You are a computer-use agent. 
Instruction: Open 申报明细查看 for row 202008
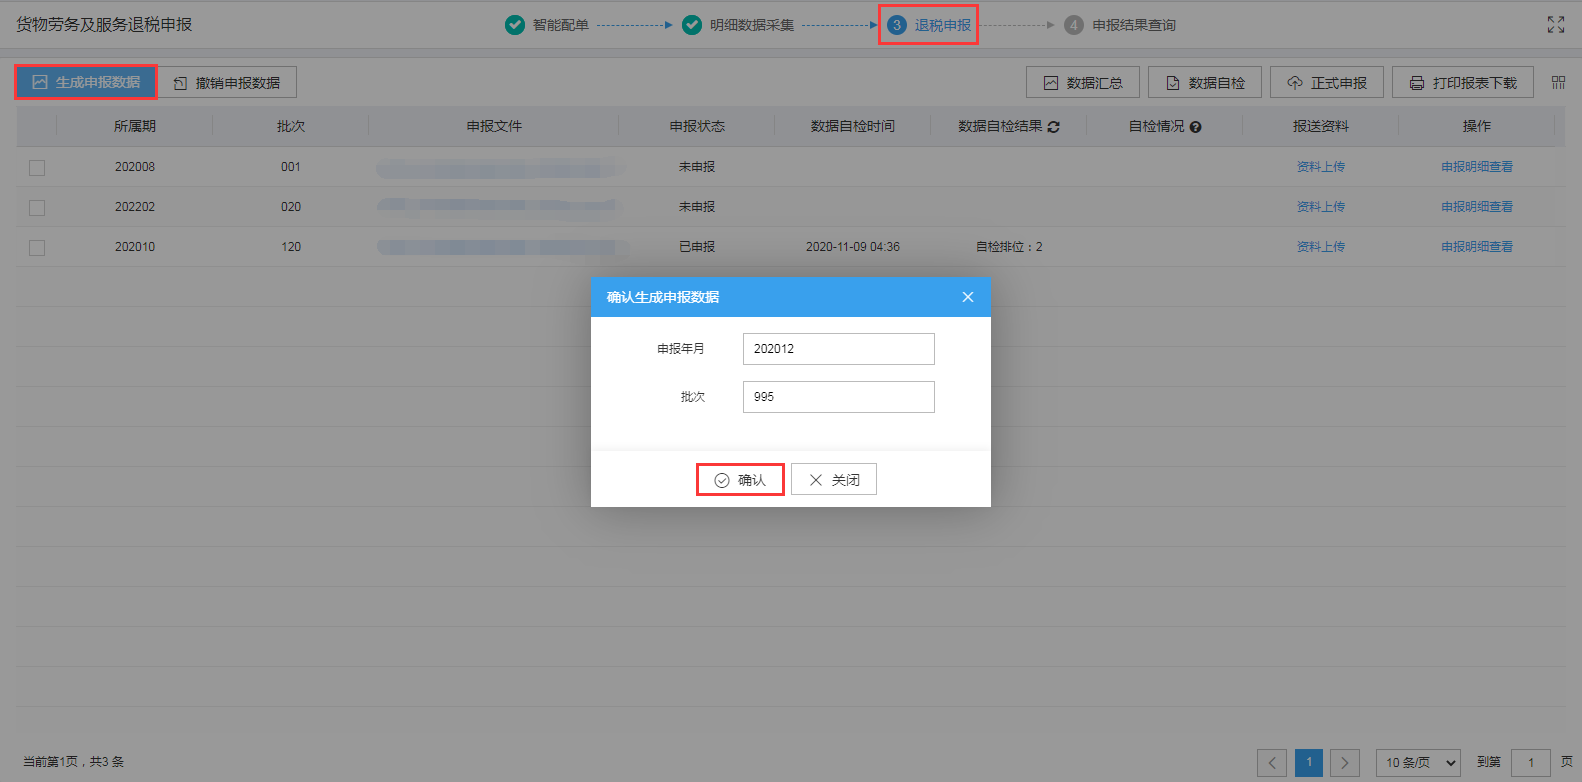pyautogui.click(x=1477, y=167)
